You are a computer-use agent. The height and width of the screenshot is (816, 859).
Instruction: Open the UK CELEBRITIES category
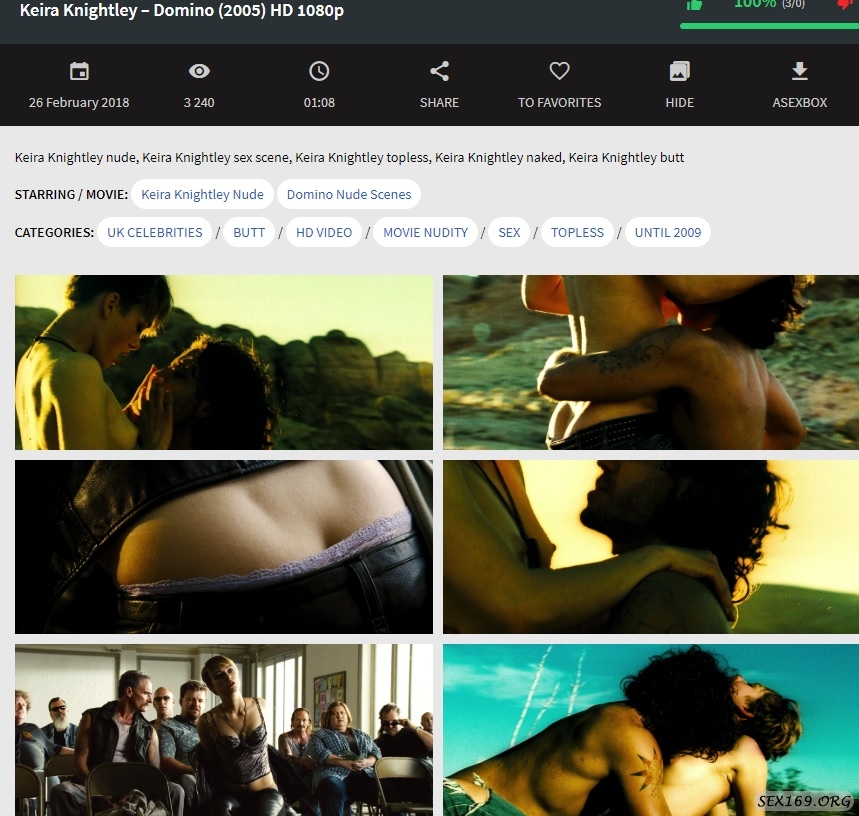154,232
